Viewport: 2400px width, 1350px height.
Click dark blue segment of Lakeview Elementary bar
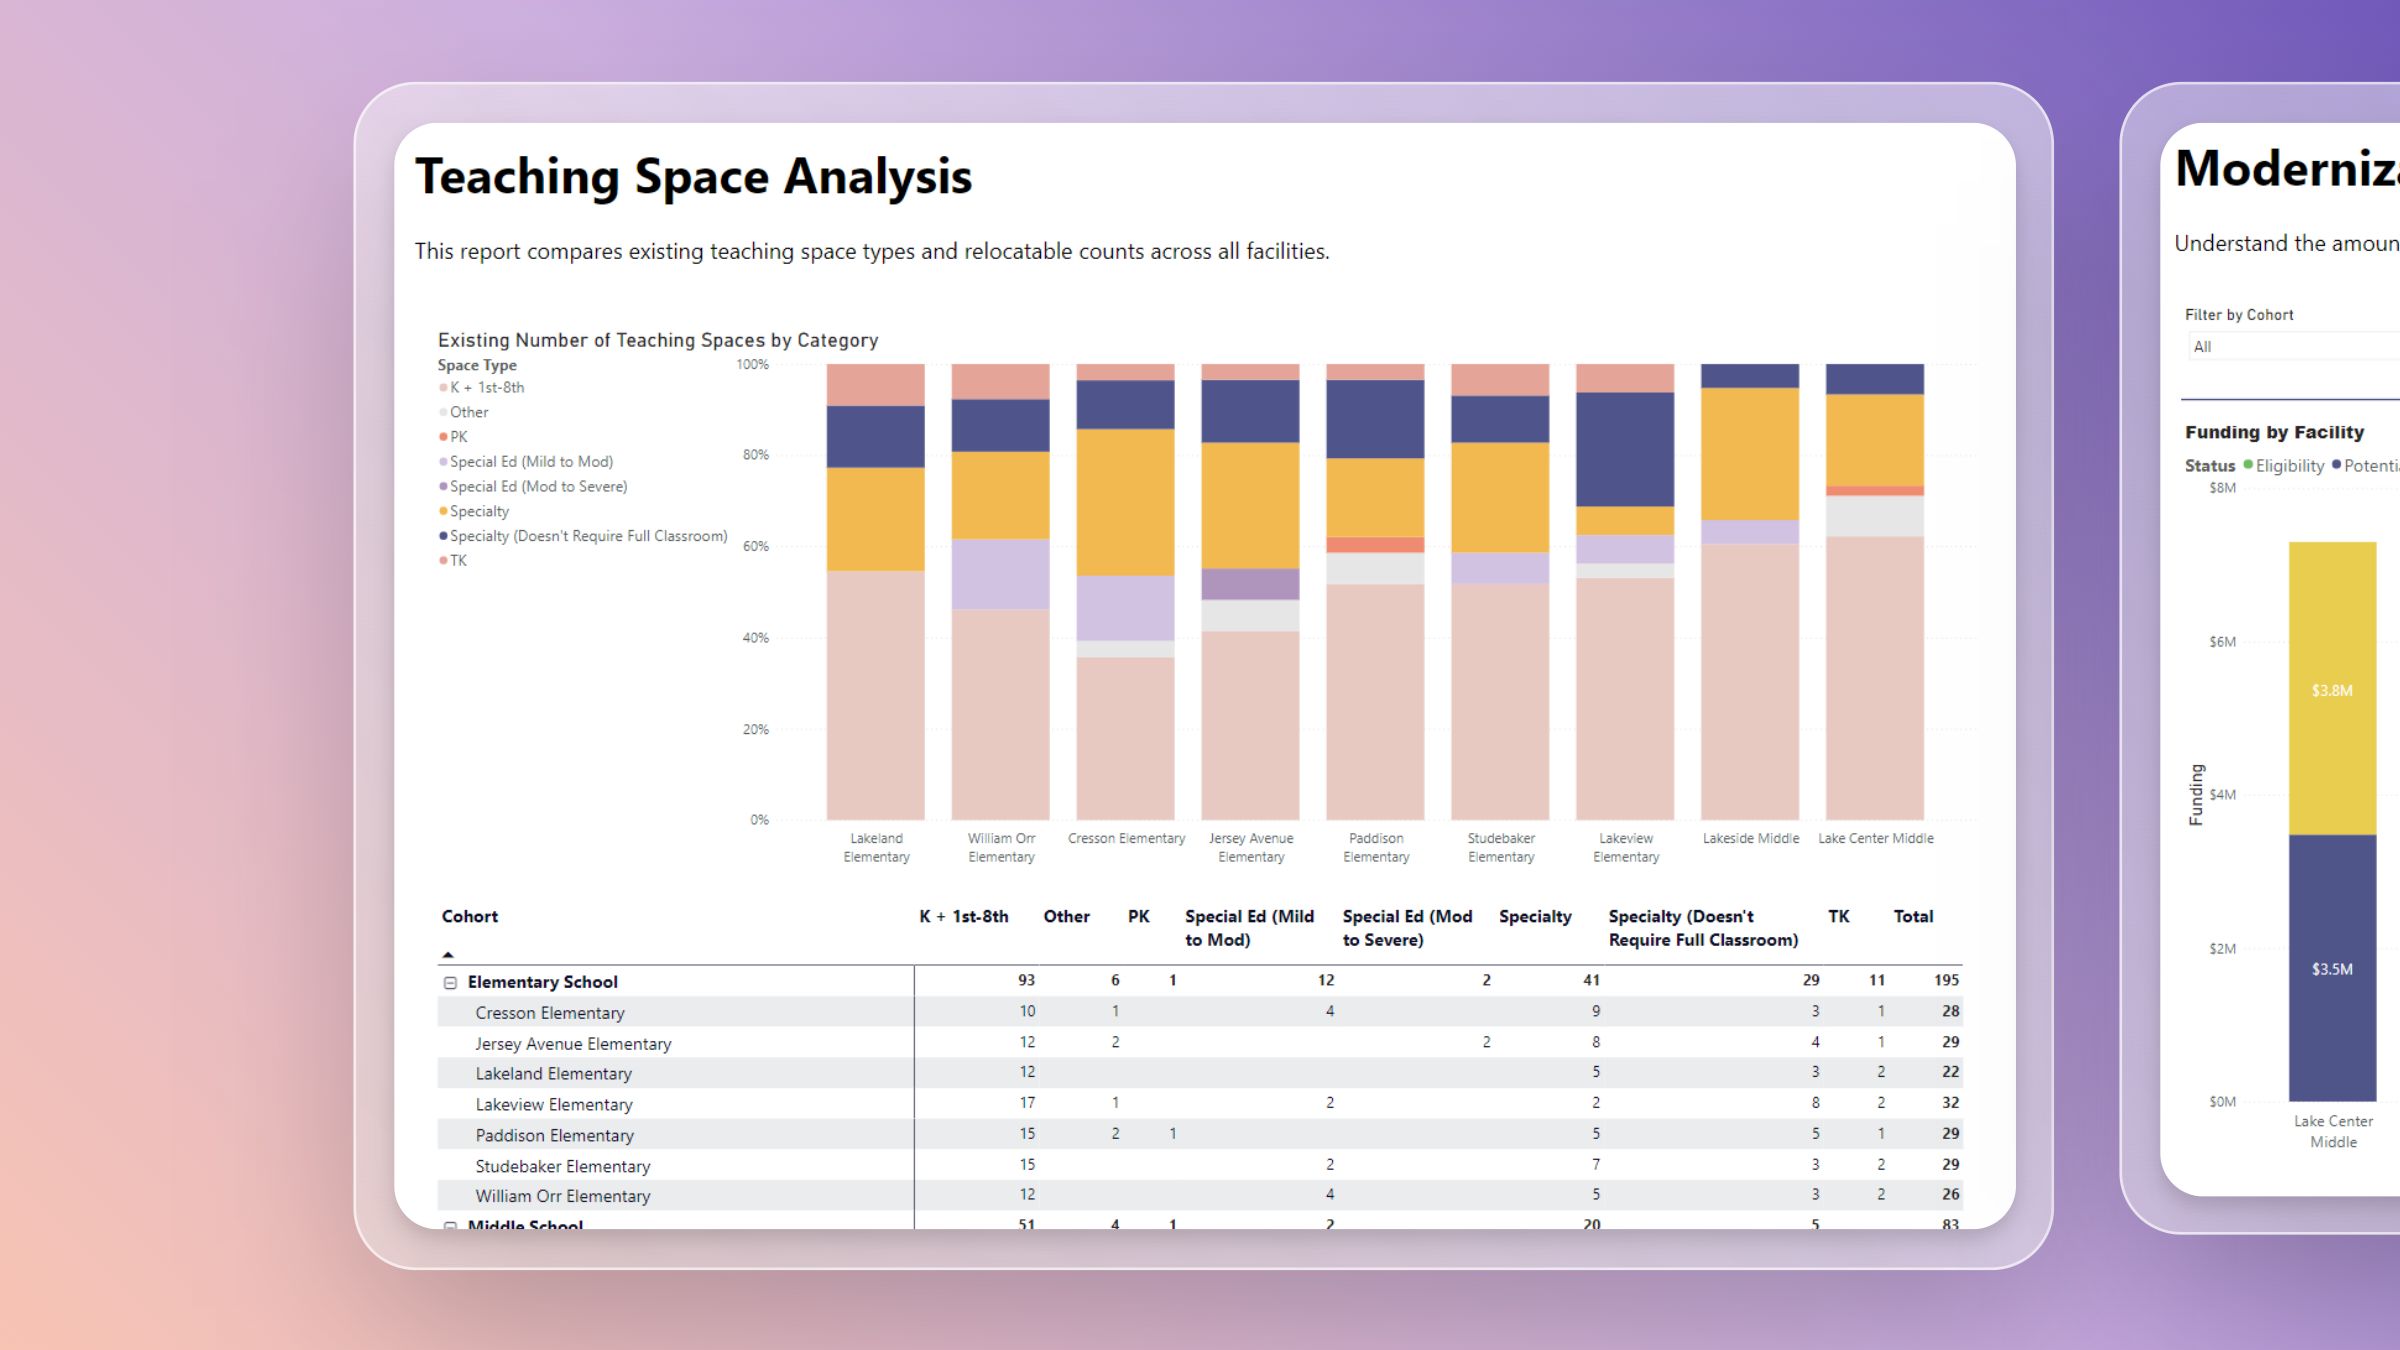1624,449
